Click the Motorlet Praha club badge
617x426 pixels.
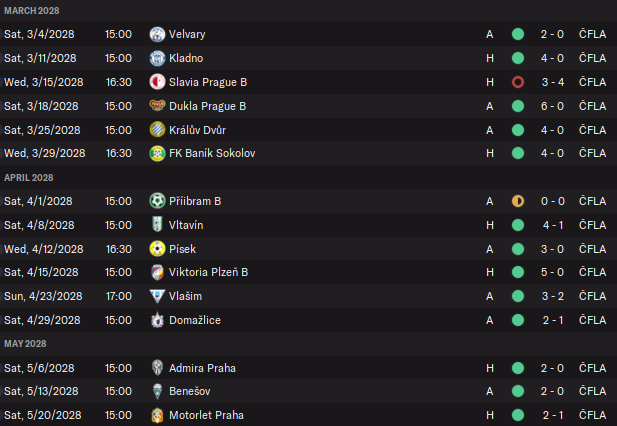157,415
